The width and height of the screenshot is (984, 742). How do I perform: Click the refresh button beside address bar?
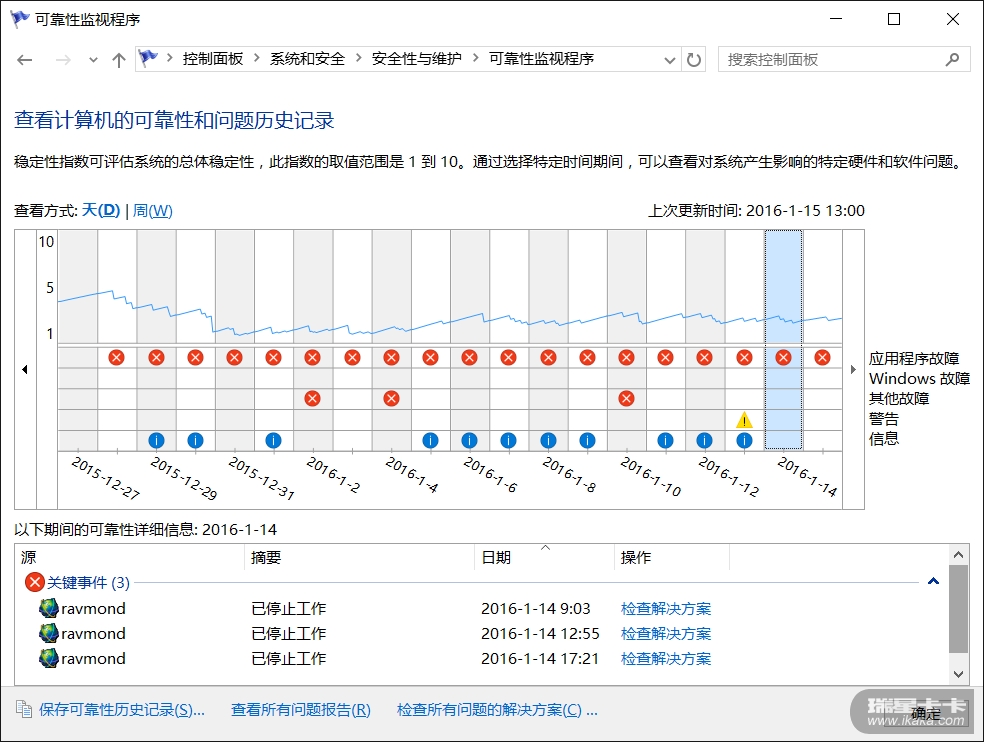pos(694,60)
